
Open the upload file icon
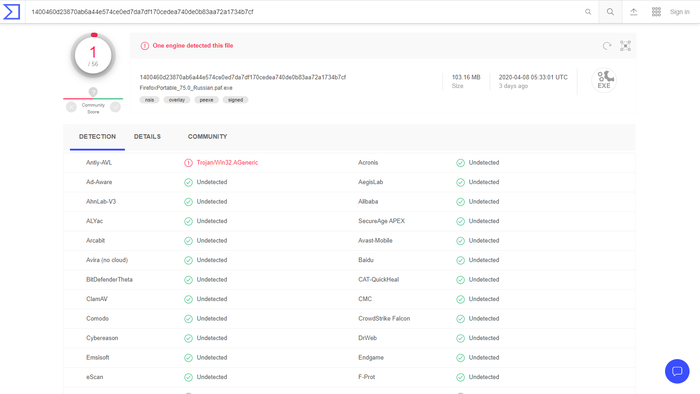click(633, 12)
